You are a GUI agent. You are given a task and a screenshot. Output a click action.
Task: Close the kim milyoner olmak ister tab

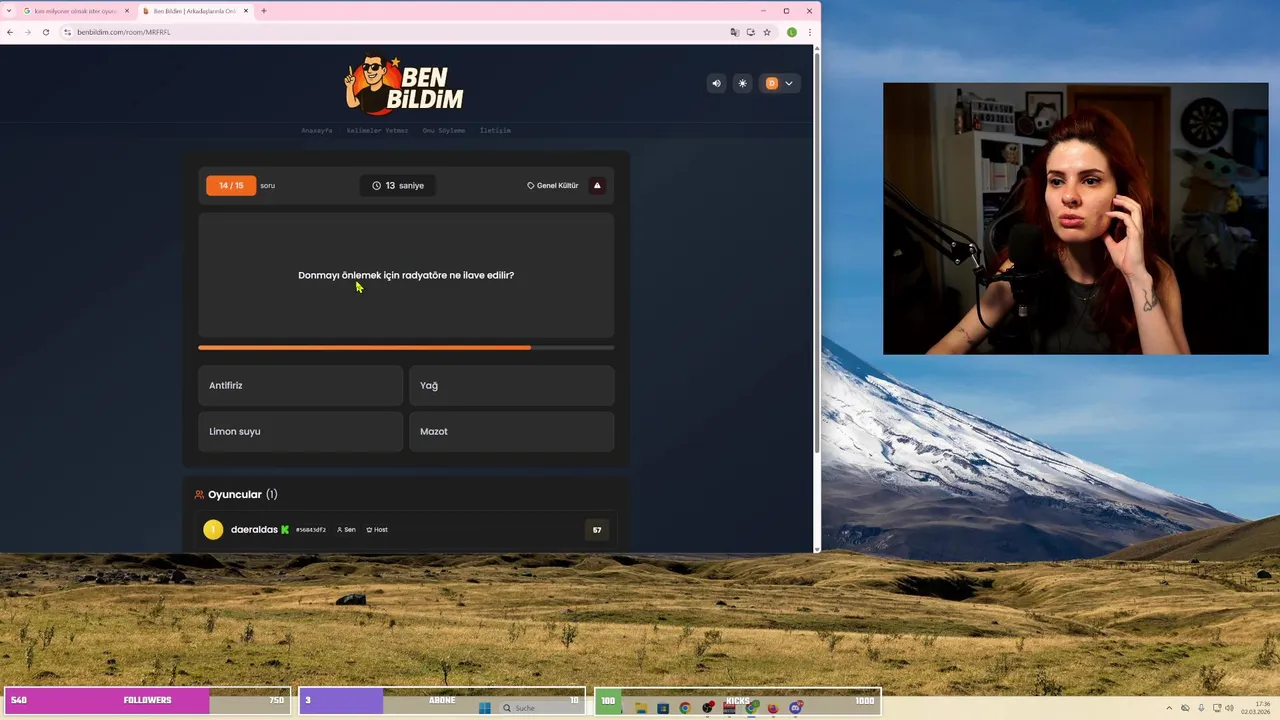click(x=127, y=11)
